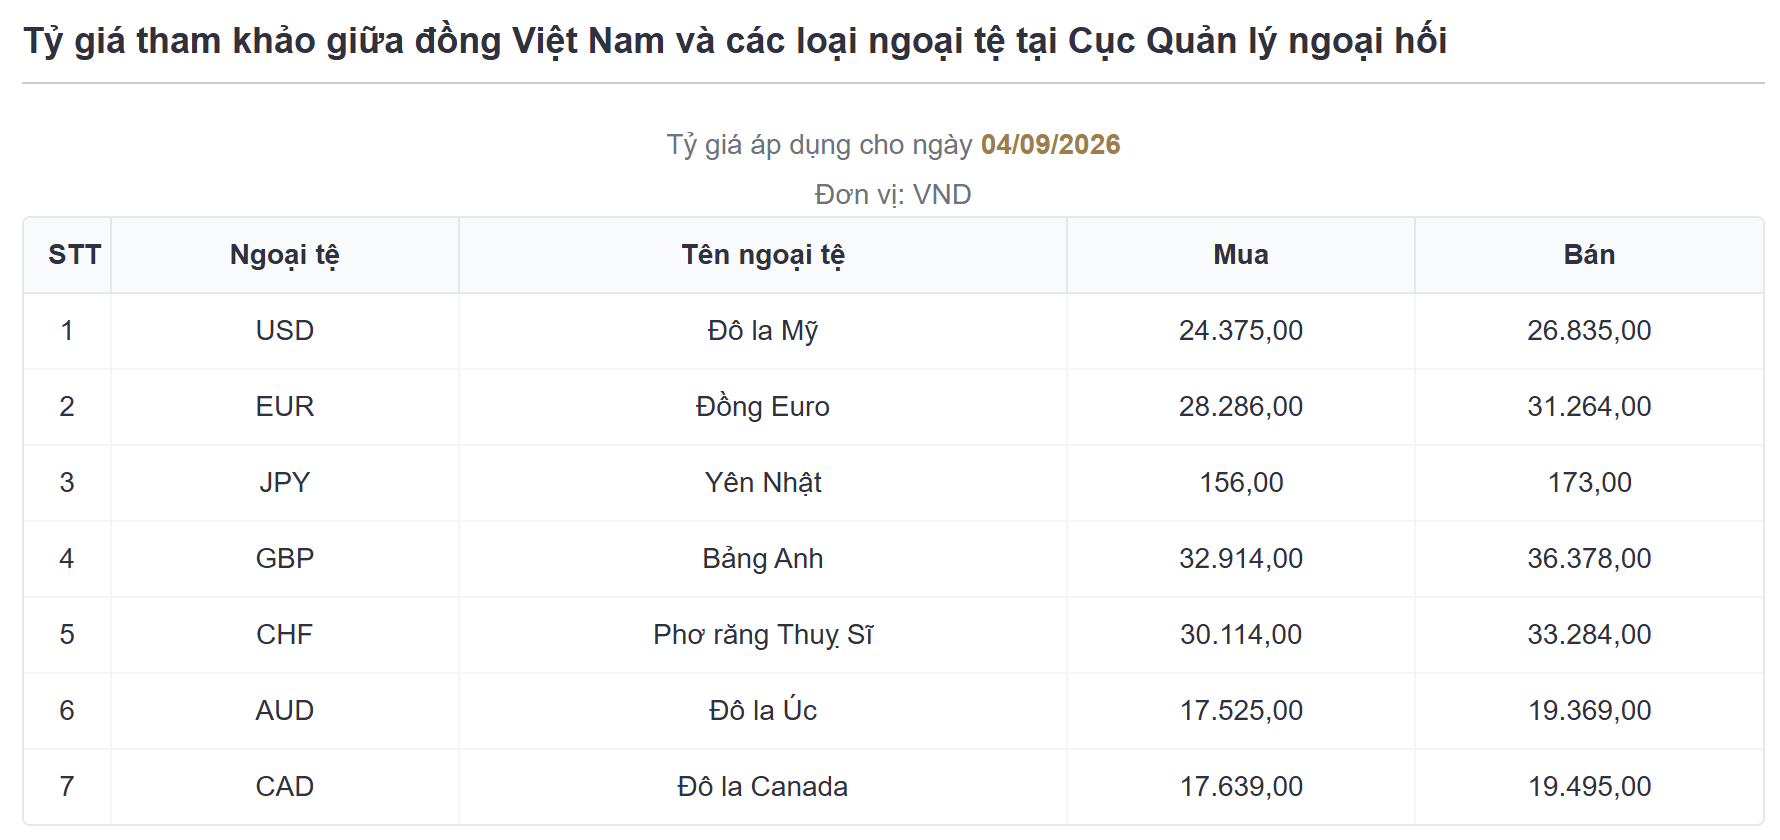This screenshot has height=840, width=1780.
Task: Select the Đơn vị: VND text
Action: click(893, 195)
